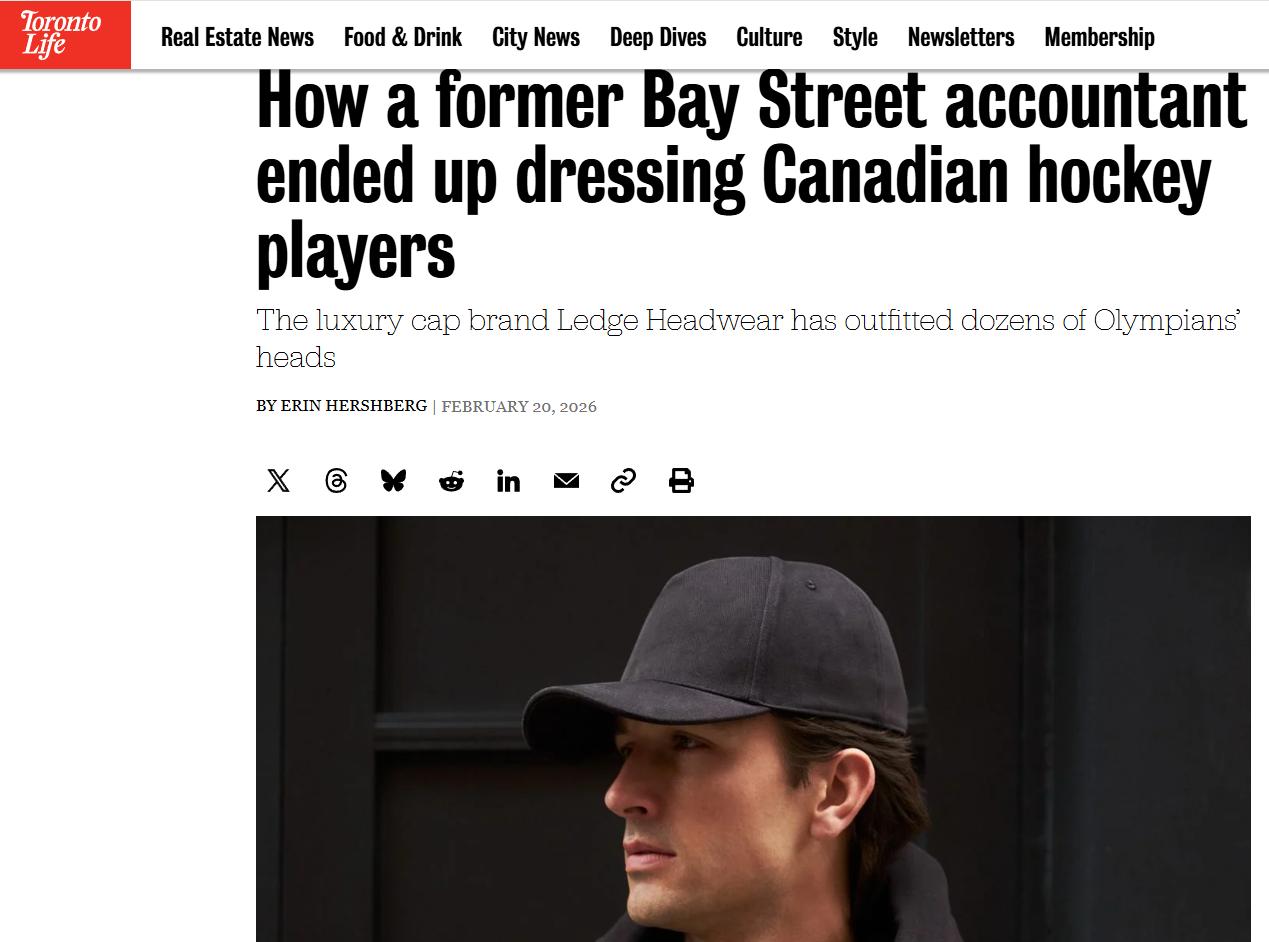This screenshot has width=1269, height=942.
Task: Visit the Newsletters page
Action: tap(961, 38)
